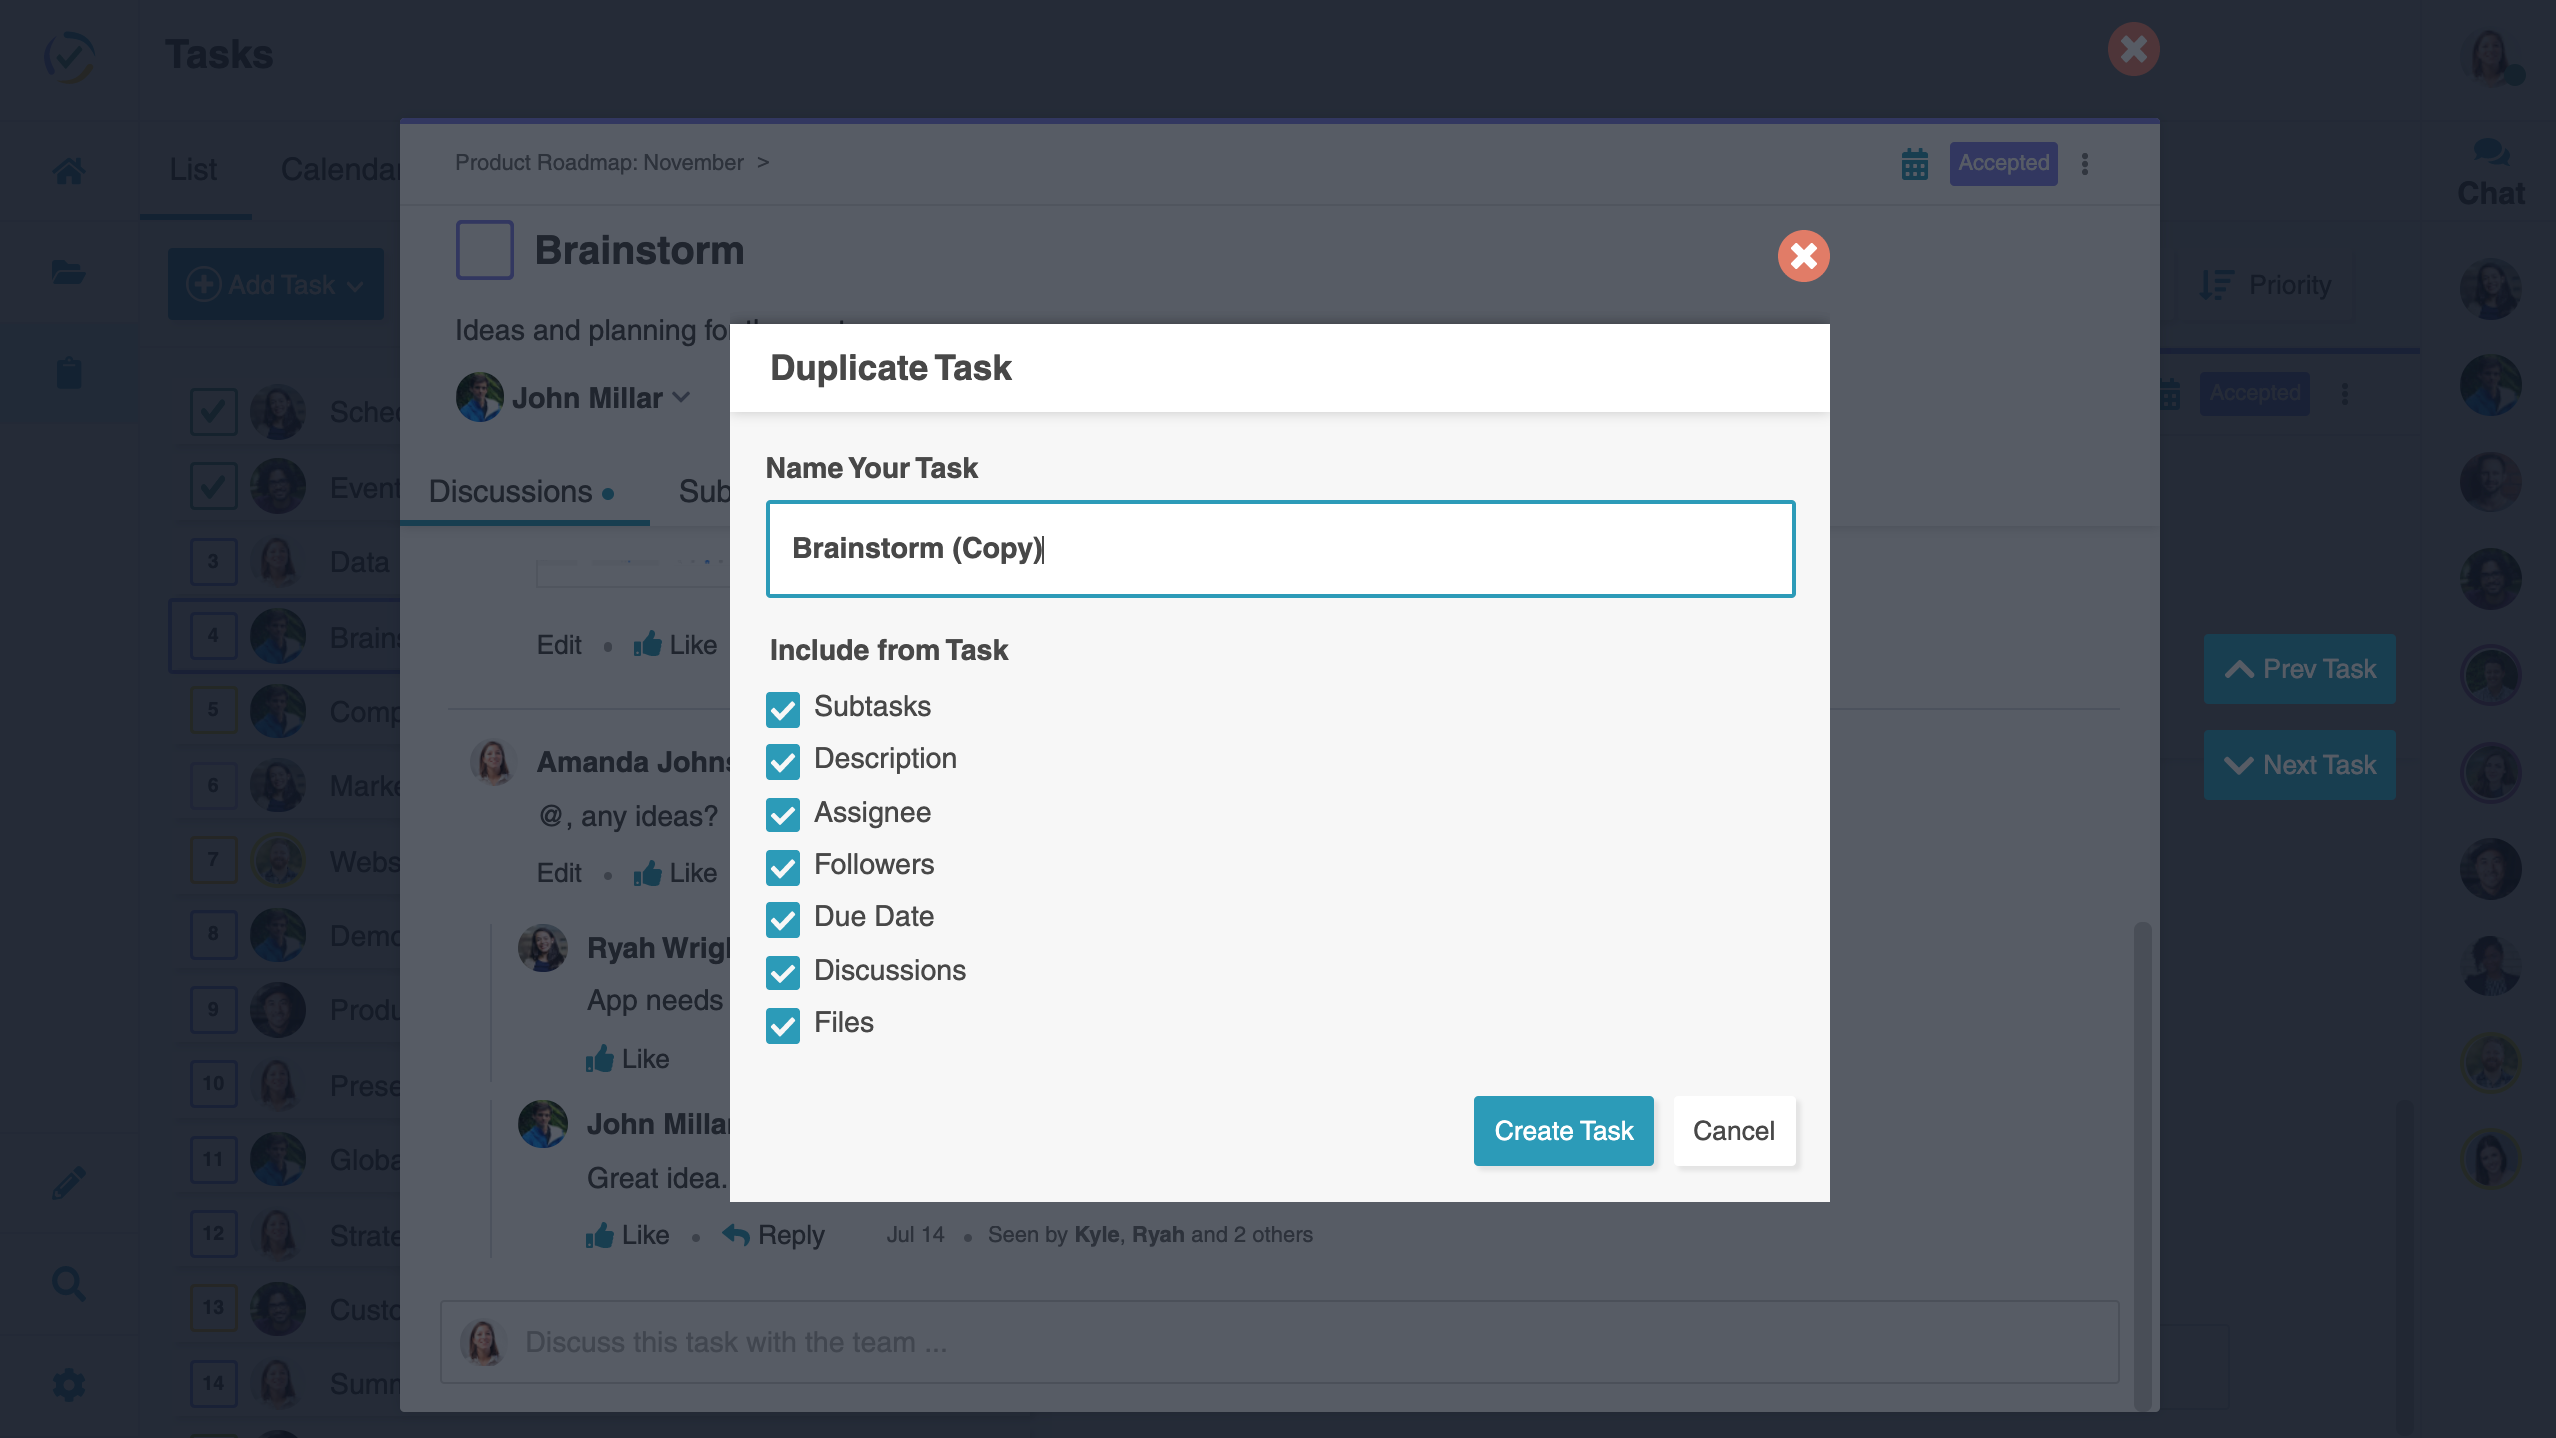Expand the John Millar assignee dropdown
This screenshot has width=2556, height=1438.
click(683, 397)
